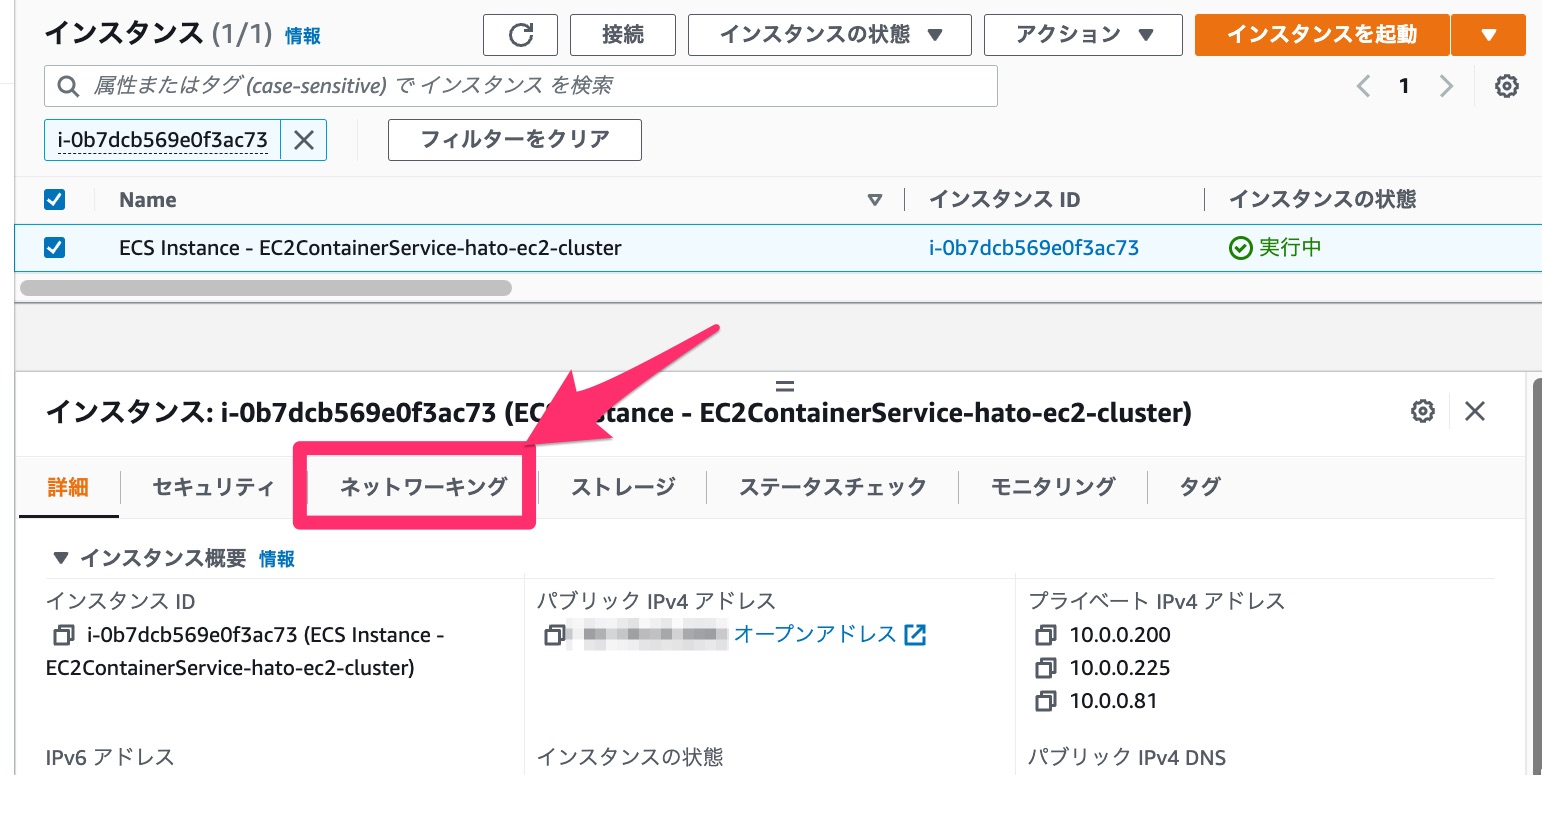Viewport: 1542px width, 816px height.
Task: Copy the public IPv4 address with copy icon
Action: 556,635
